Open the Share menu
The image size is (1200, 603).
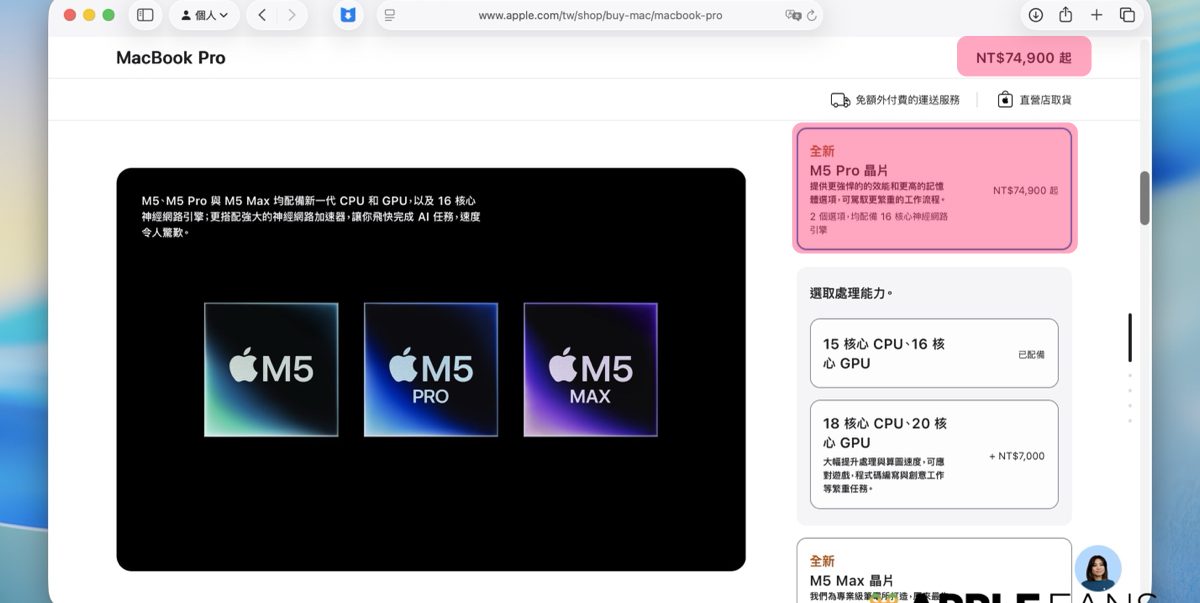pyautogui.click(x=1066, y=15)
